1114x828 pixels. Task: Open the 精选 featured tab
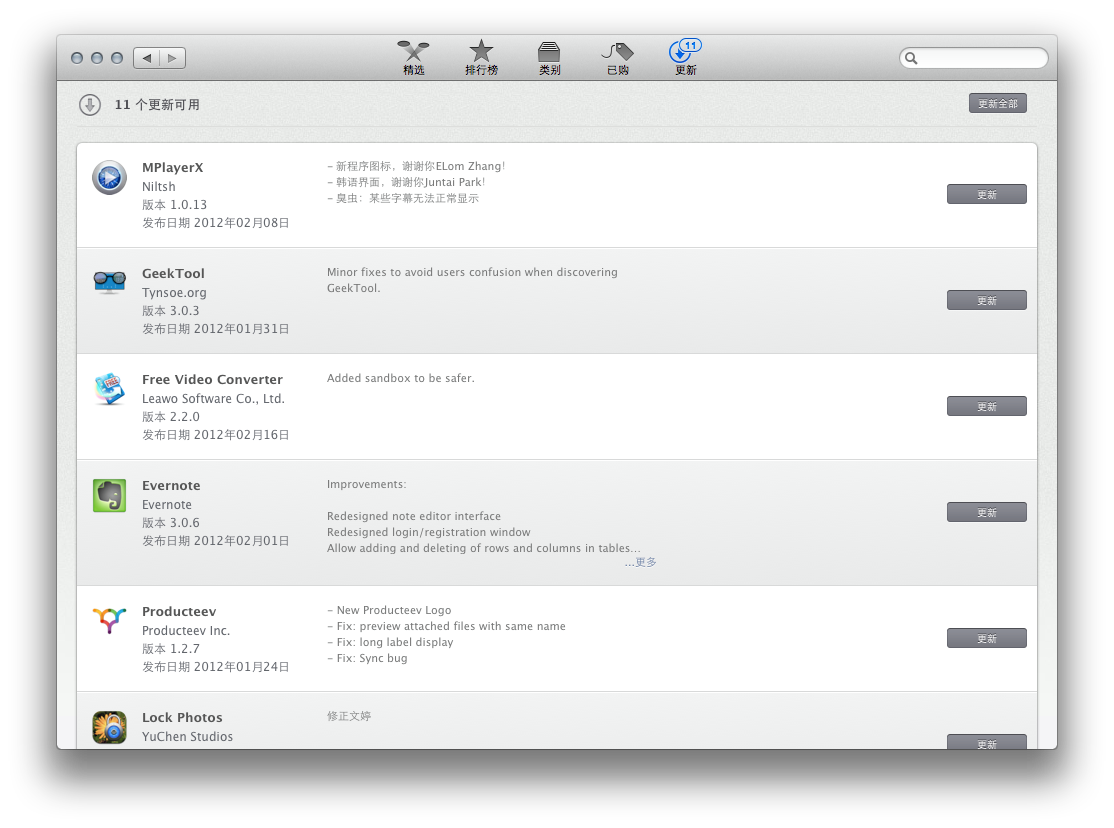pos(413,58)
